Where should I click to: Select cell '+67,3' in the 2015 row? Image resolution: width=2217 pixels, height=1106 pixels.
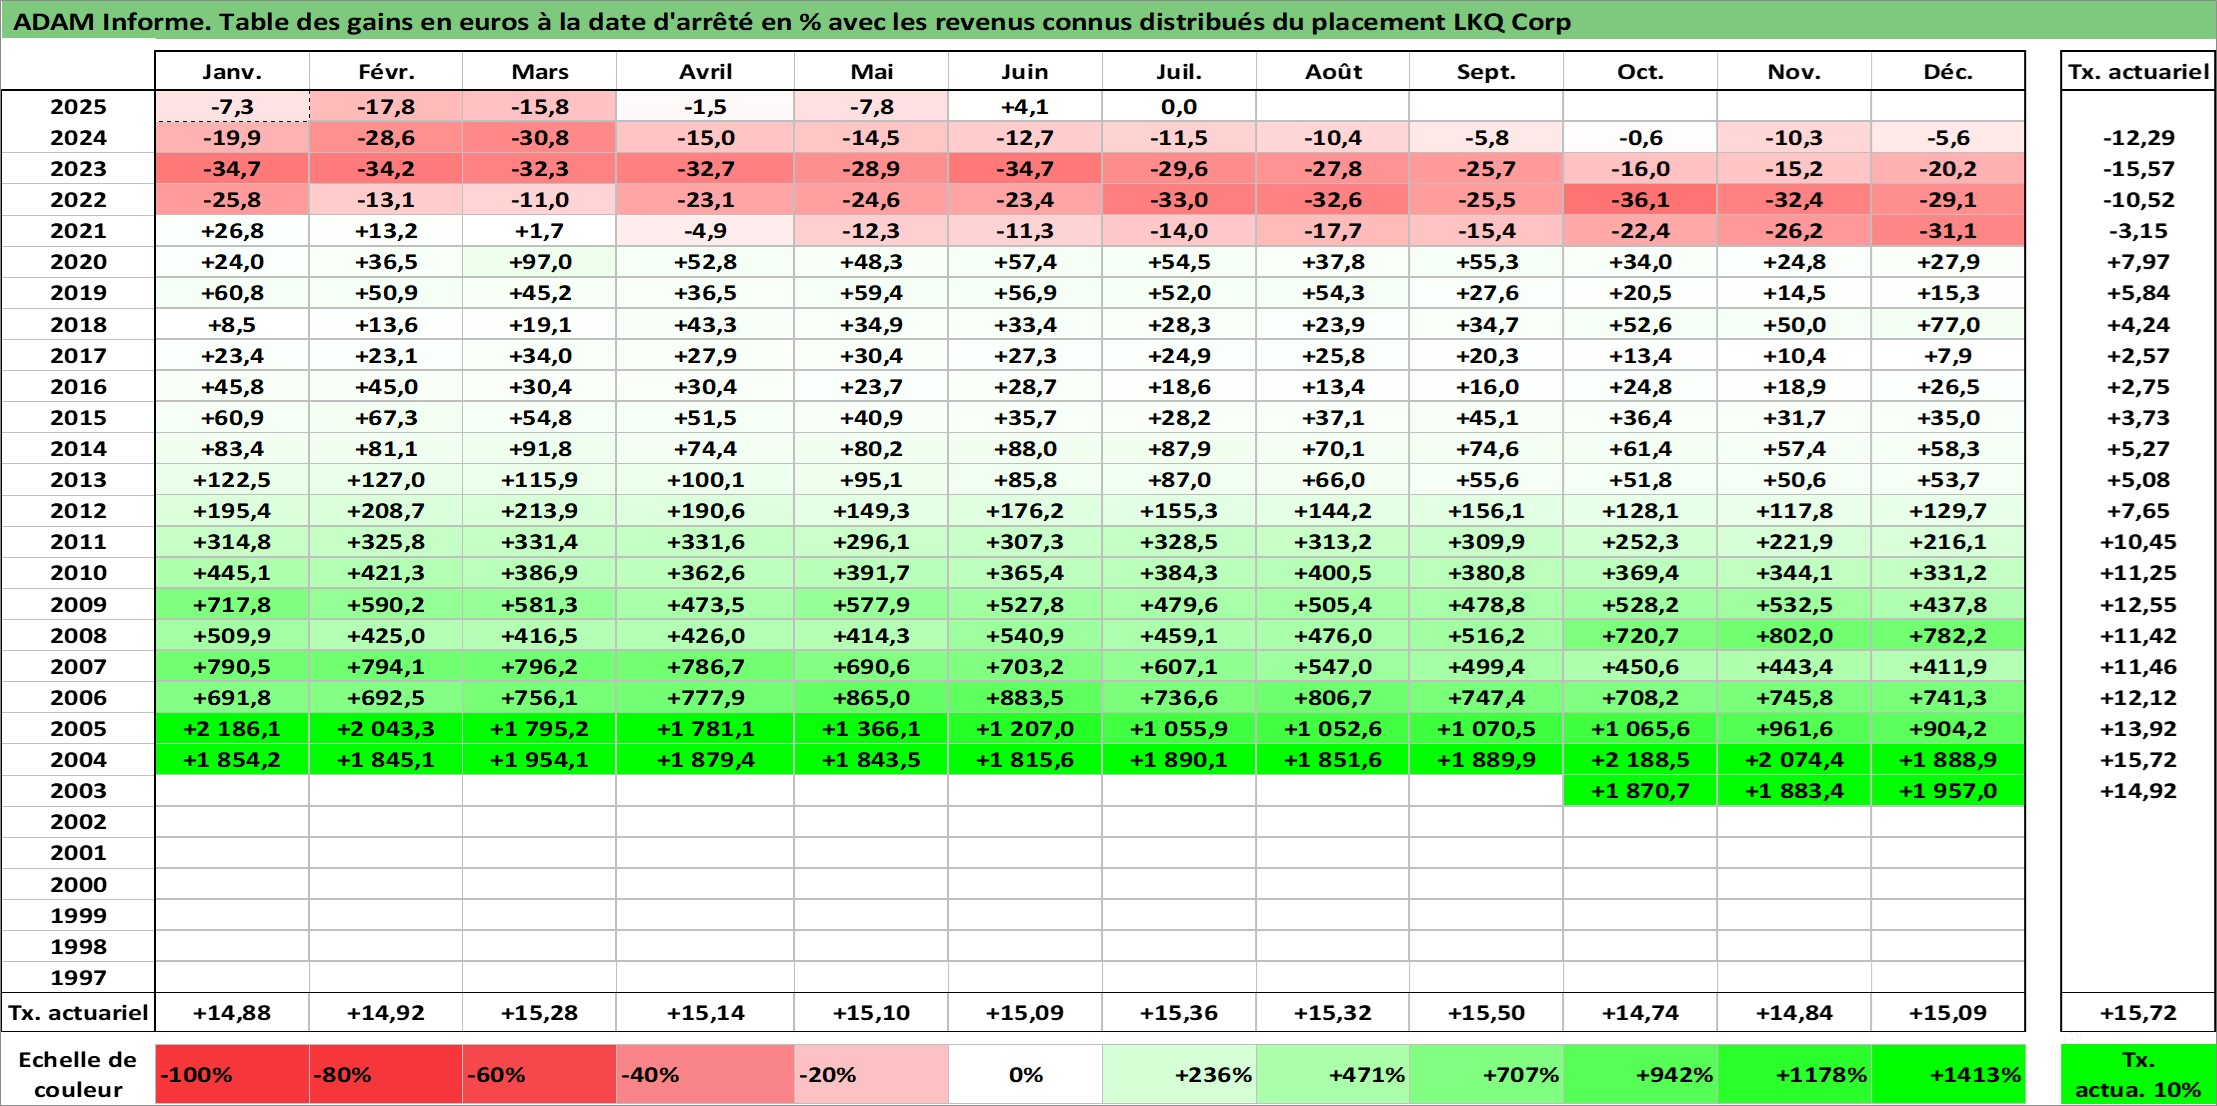(x=386, y=418)
